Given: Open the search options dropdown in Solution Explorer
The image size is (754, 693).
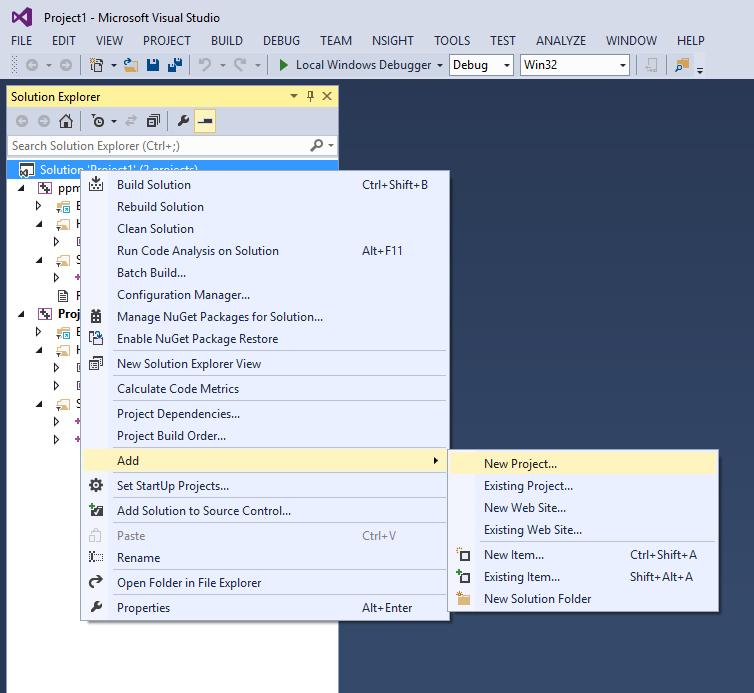Looking at the screenshot, I should [331, 145].
